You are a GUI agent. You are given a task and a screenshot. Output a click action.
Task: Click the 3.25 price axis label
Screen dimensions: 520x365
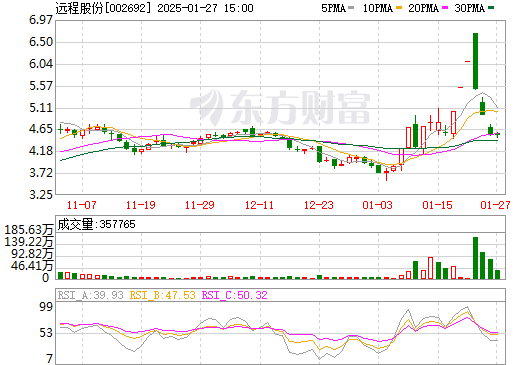(x=41, y=194)
